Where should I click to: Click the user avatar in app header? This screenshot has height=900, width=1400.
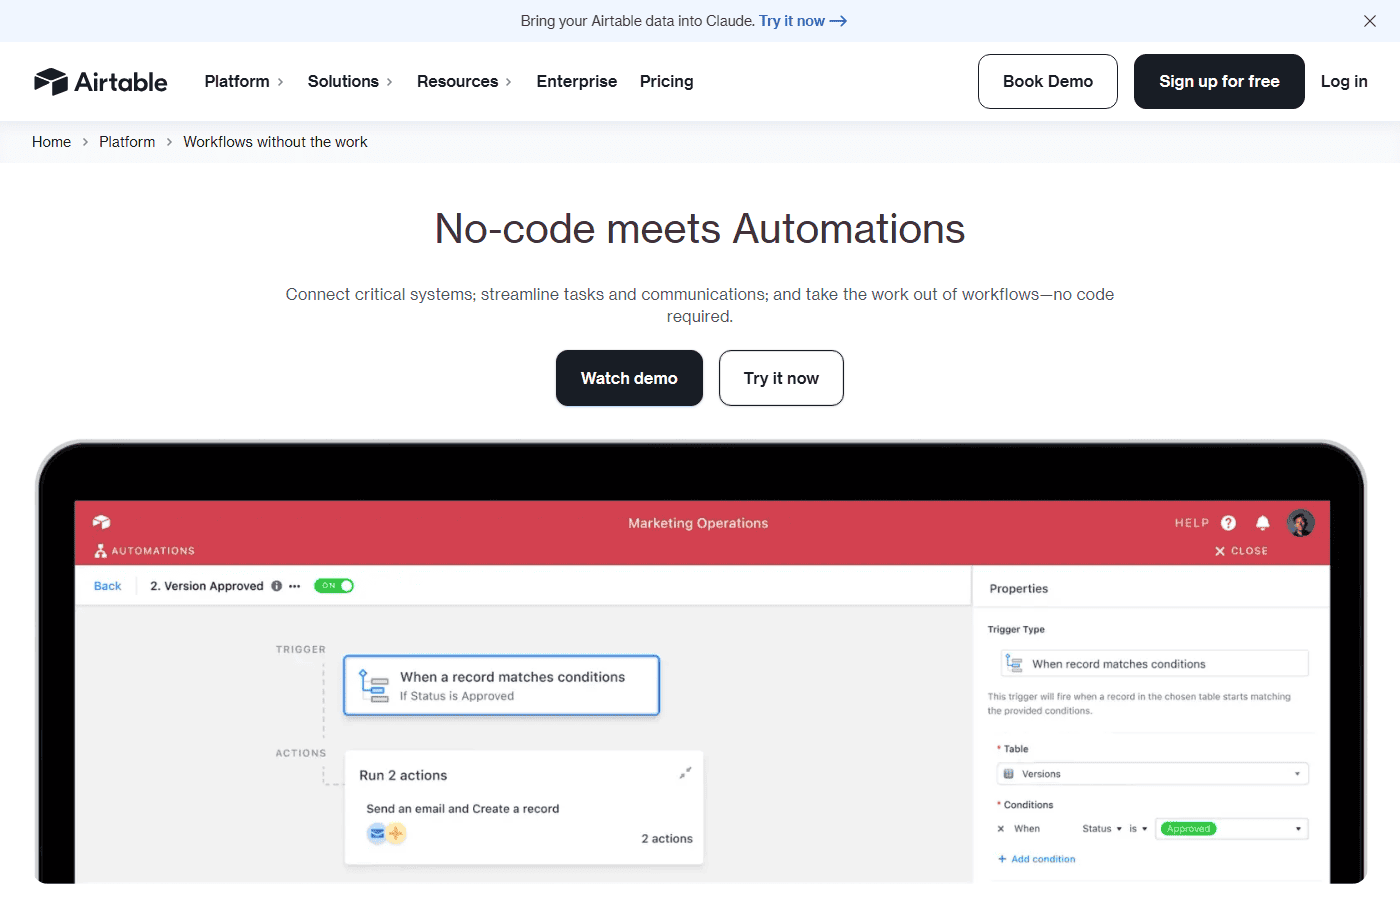(x=1301, y=523)
